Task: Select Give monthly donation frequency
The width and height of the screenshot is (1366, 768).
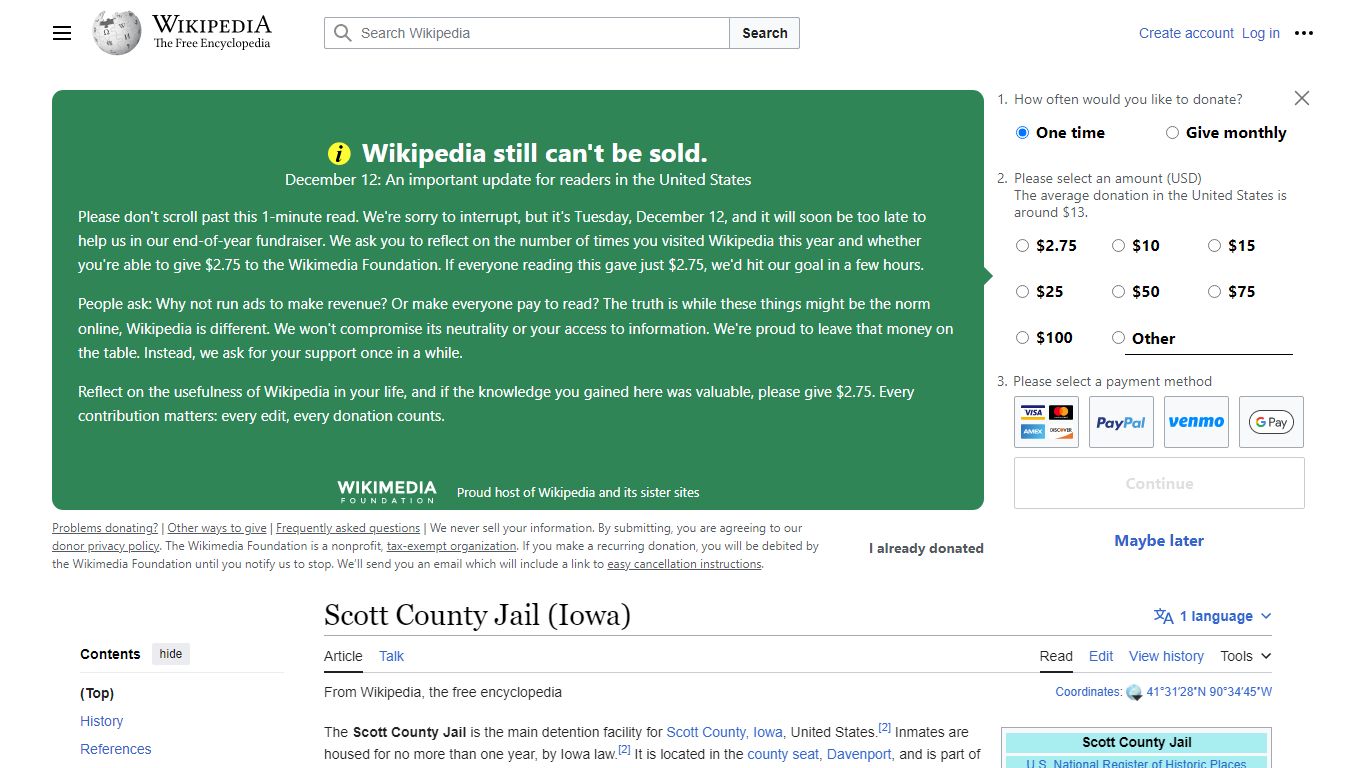Action: 1172,133
